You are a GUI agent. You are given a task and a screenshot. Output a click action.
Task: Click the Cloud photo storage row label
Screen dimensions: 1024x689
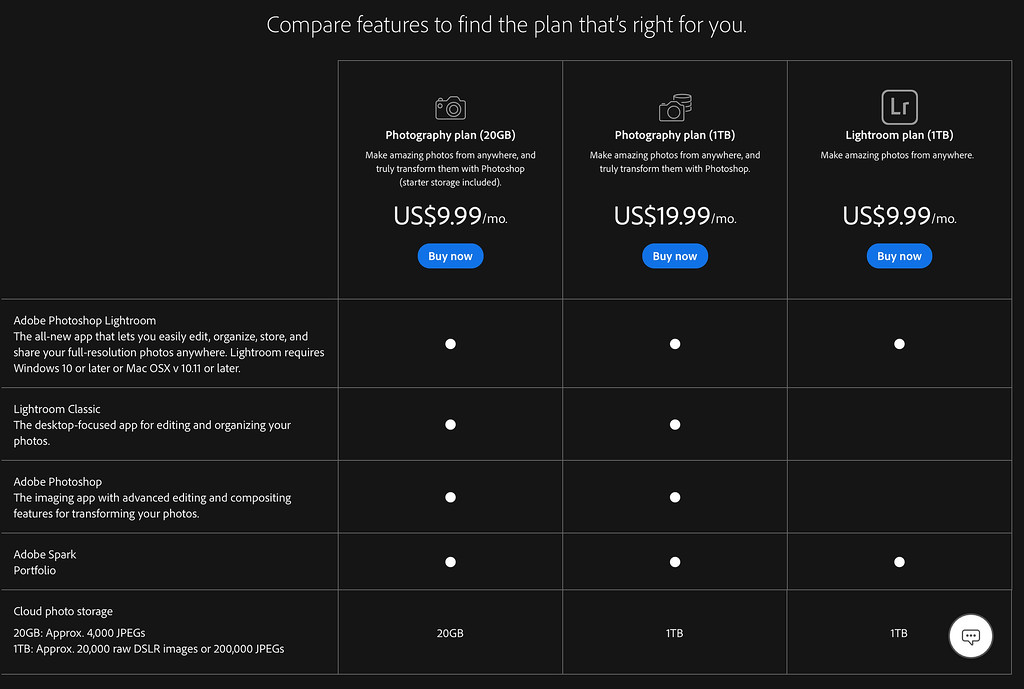pos(63,611)
